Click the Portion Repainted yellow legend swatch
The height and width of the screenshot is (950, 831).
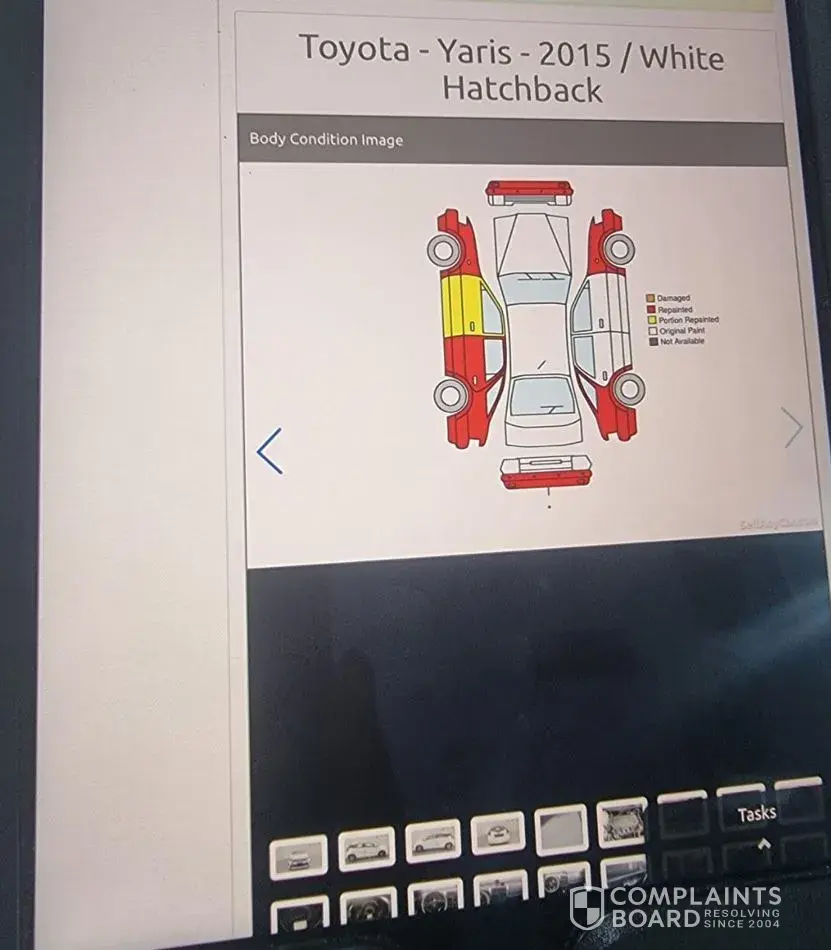[x=652, y=320]
